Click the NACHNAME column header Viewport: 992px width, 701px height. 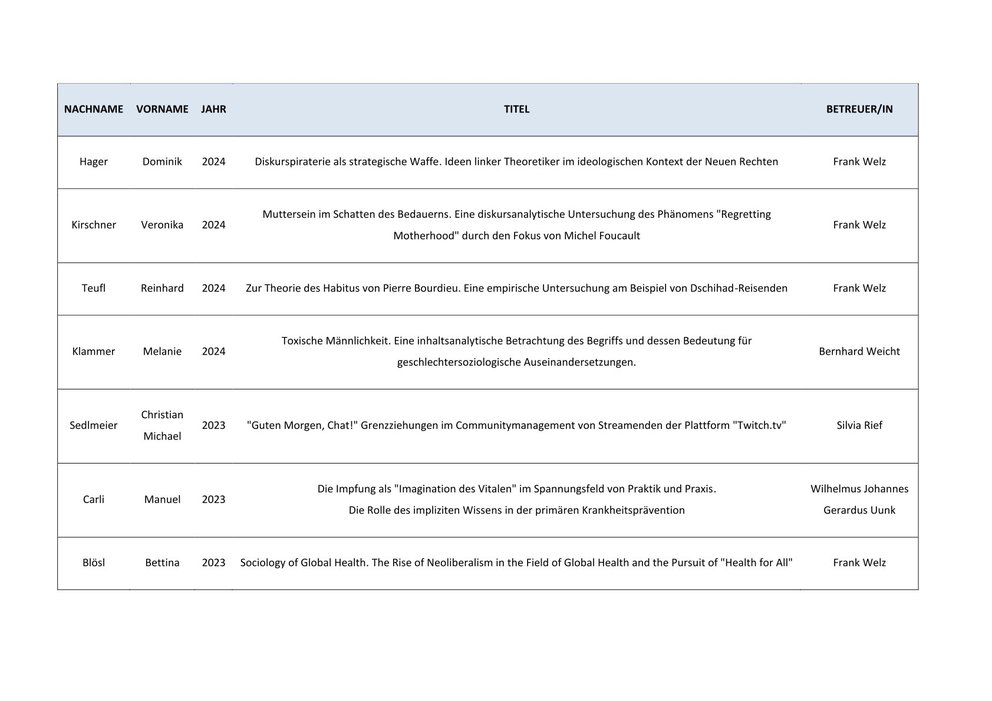pyautogui.click(x=93, y=110)
